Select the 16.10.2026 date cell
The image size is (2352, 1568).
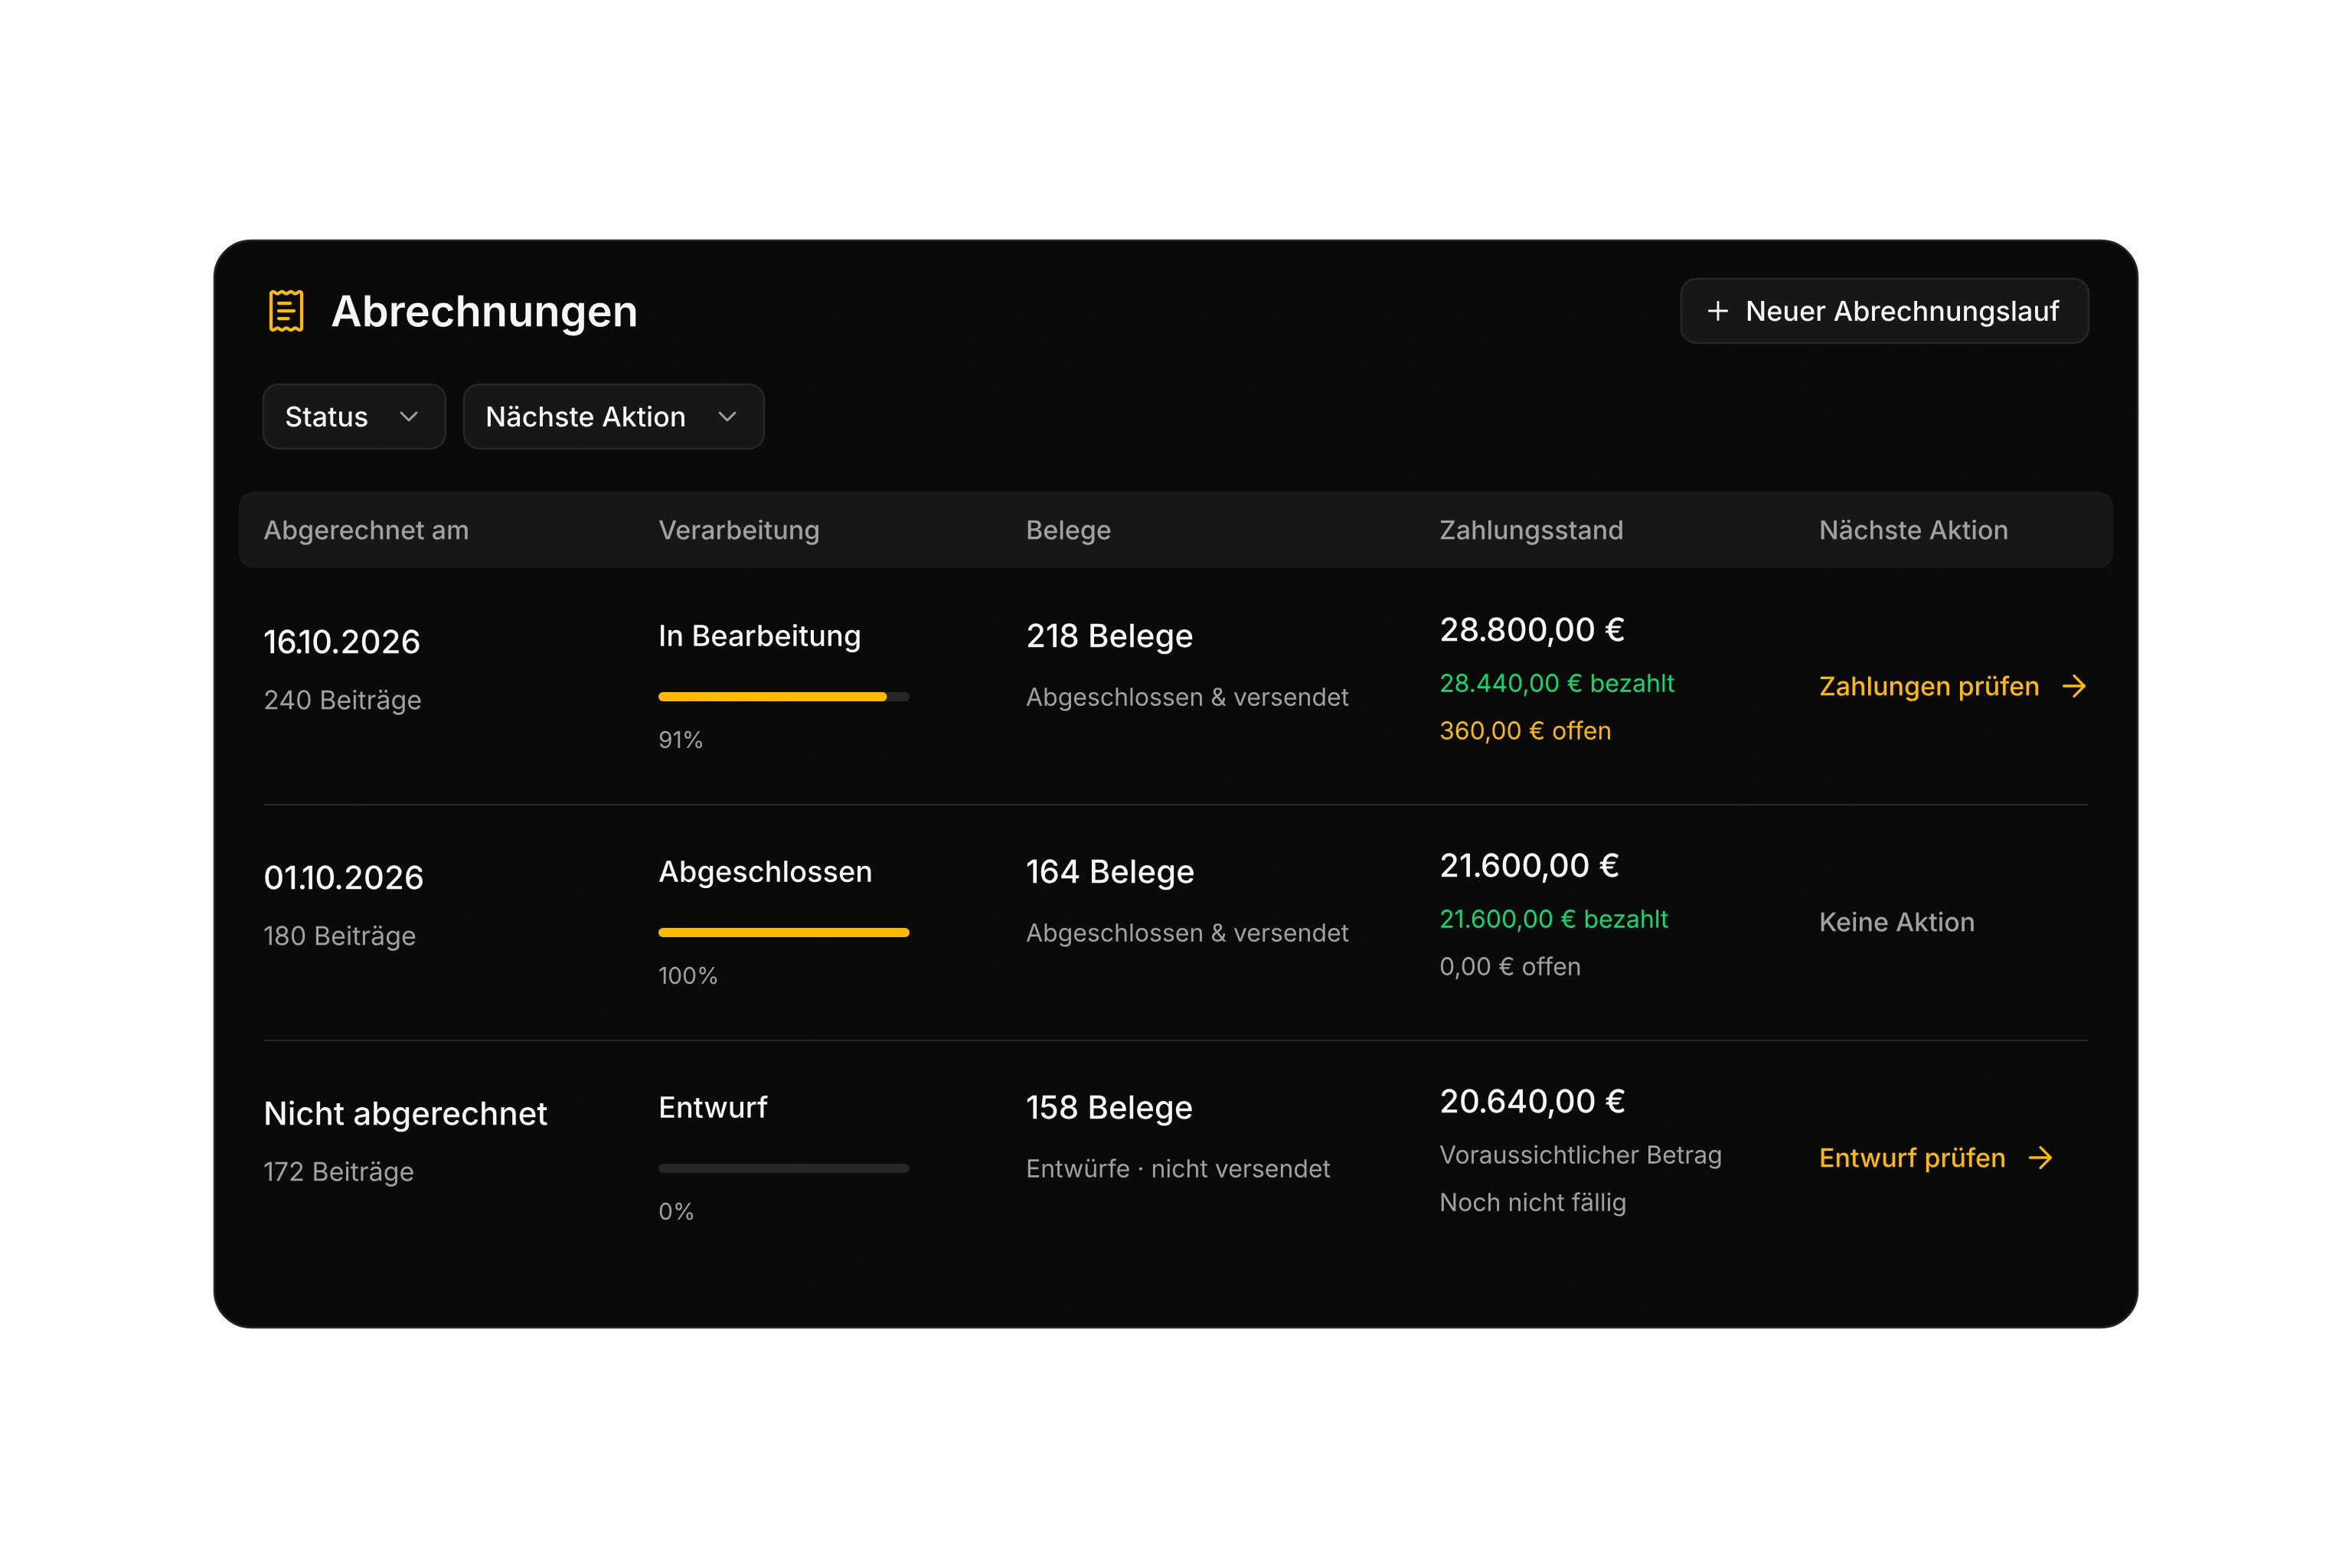(x=342, y=642)
